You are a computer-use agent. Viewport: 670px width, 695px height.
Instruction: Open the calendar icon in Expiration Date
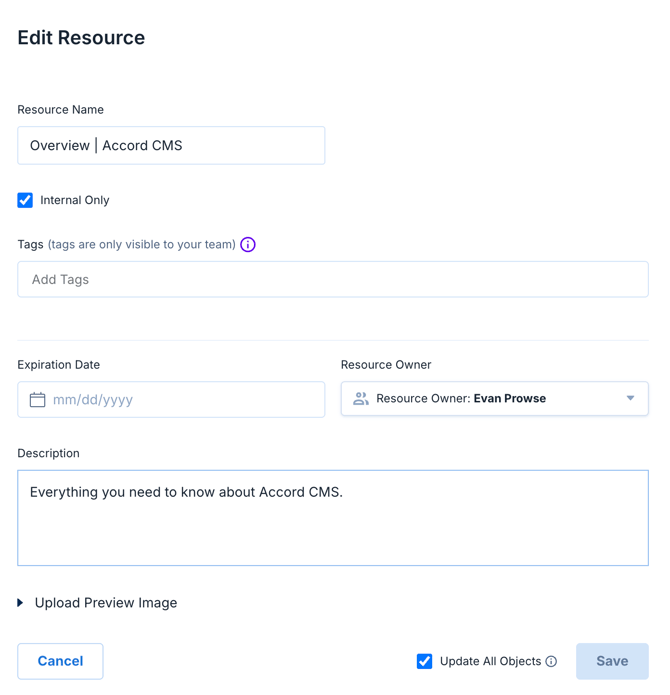coord(37,400)
